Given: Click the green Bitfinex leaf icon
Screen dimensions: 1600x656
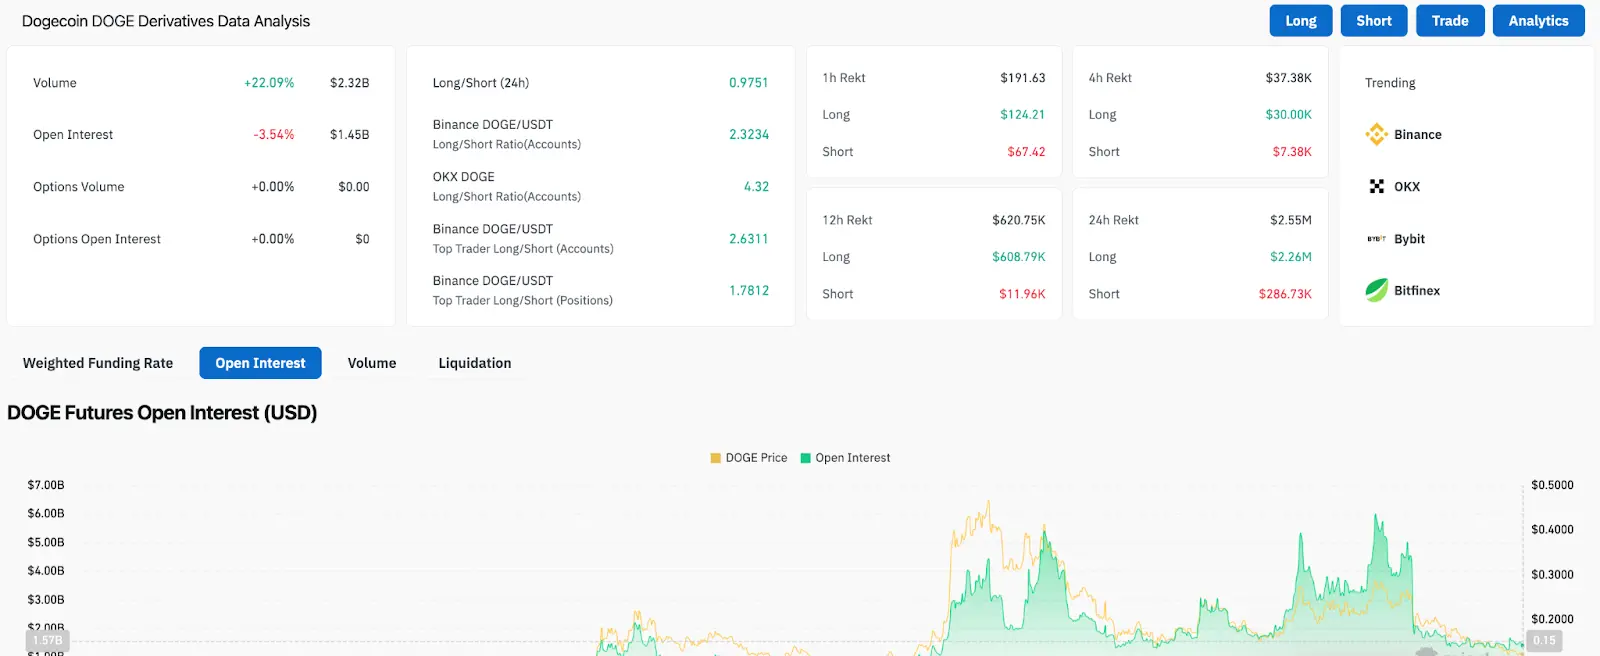Looking at the screenshot, I should click(x=1376, y=290).
